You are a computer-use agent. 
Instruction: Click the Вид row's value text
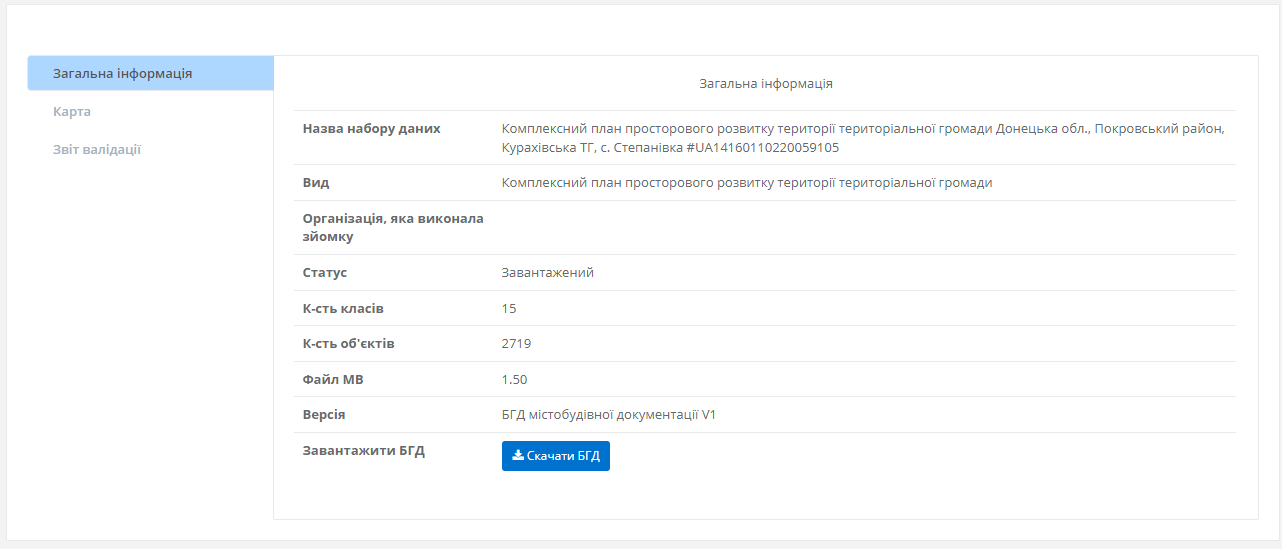point(746,183)
